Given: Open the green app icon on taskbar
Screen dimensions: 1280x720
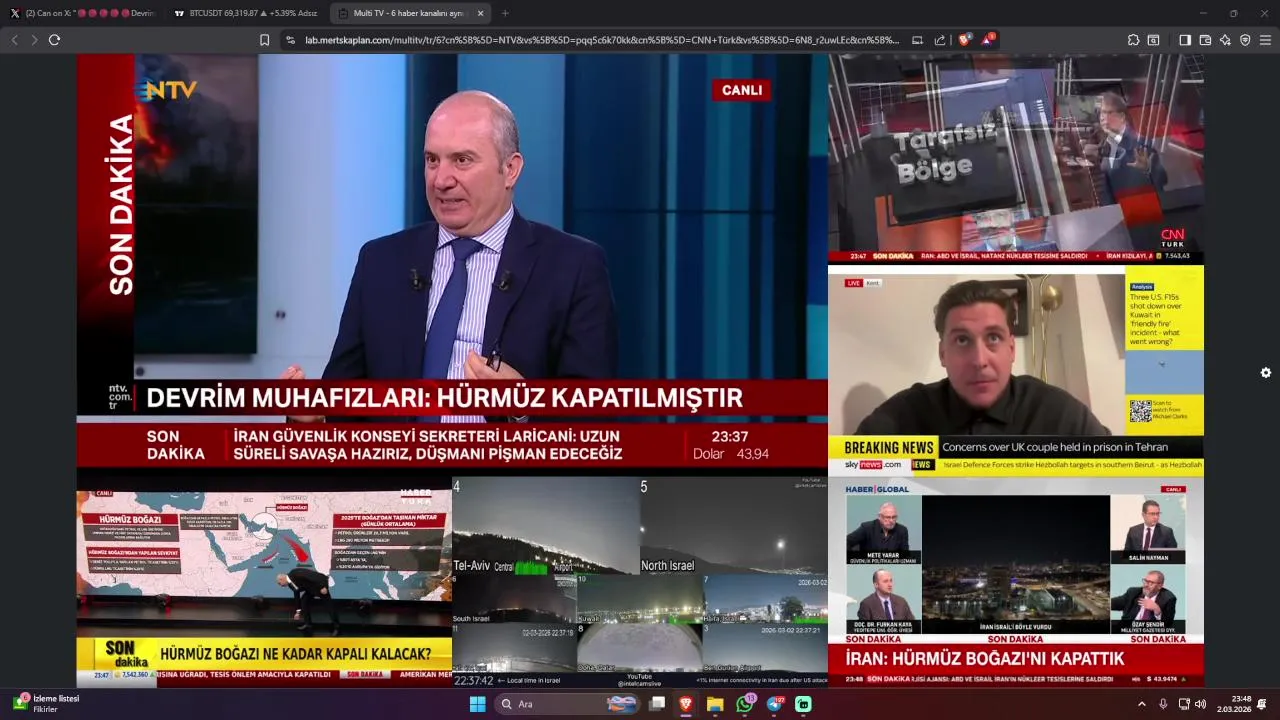Looking at the screenshot, I should [803, 704].
